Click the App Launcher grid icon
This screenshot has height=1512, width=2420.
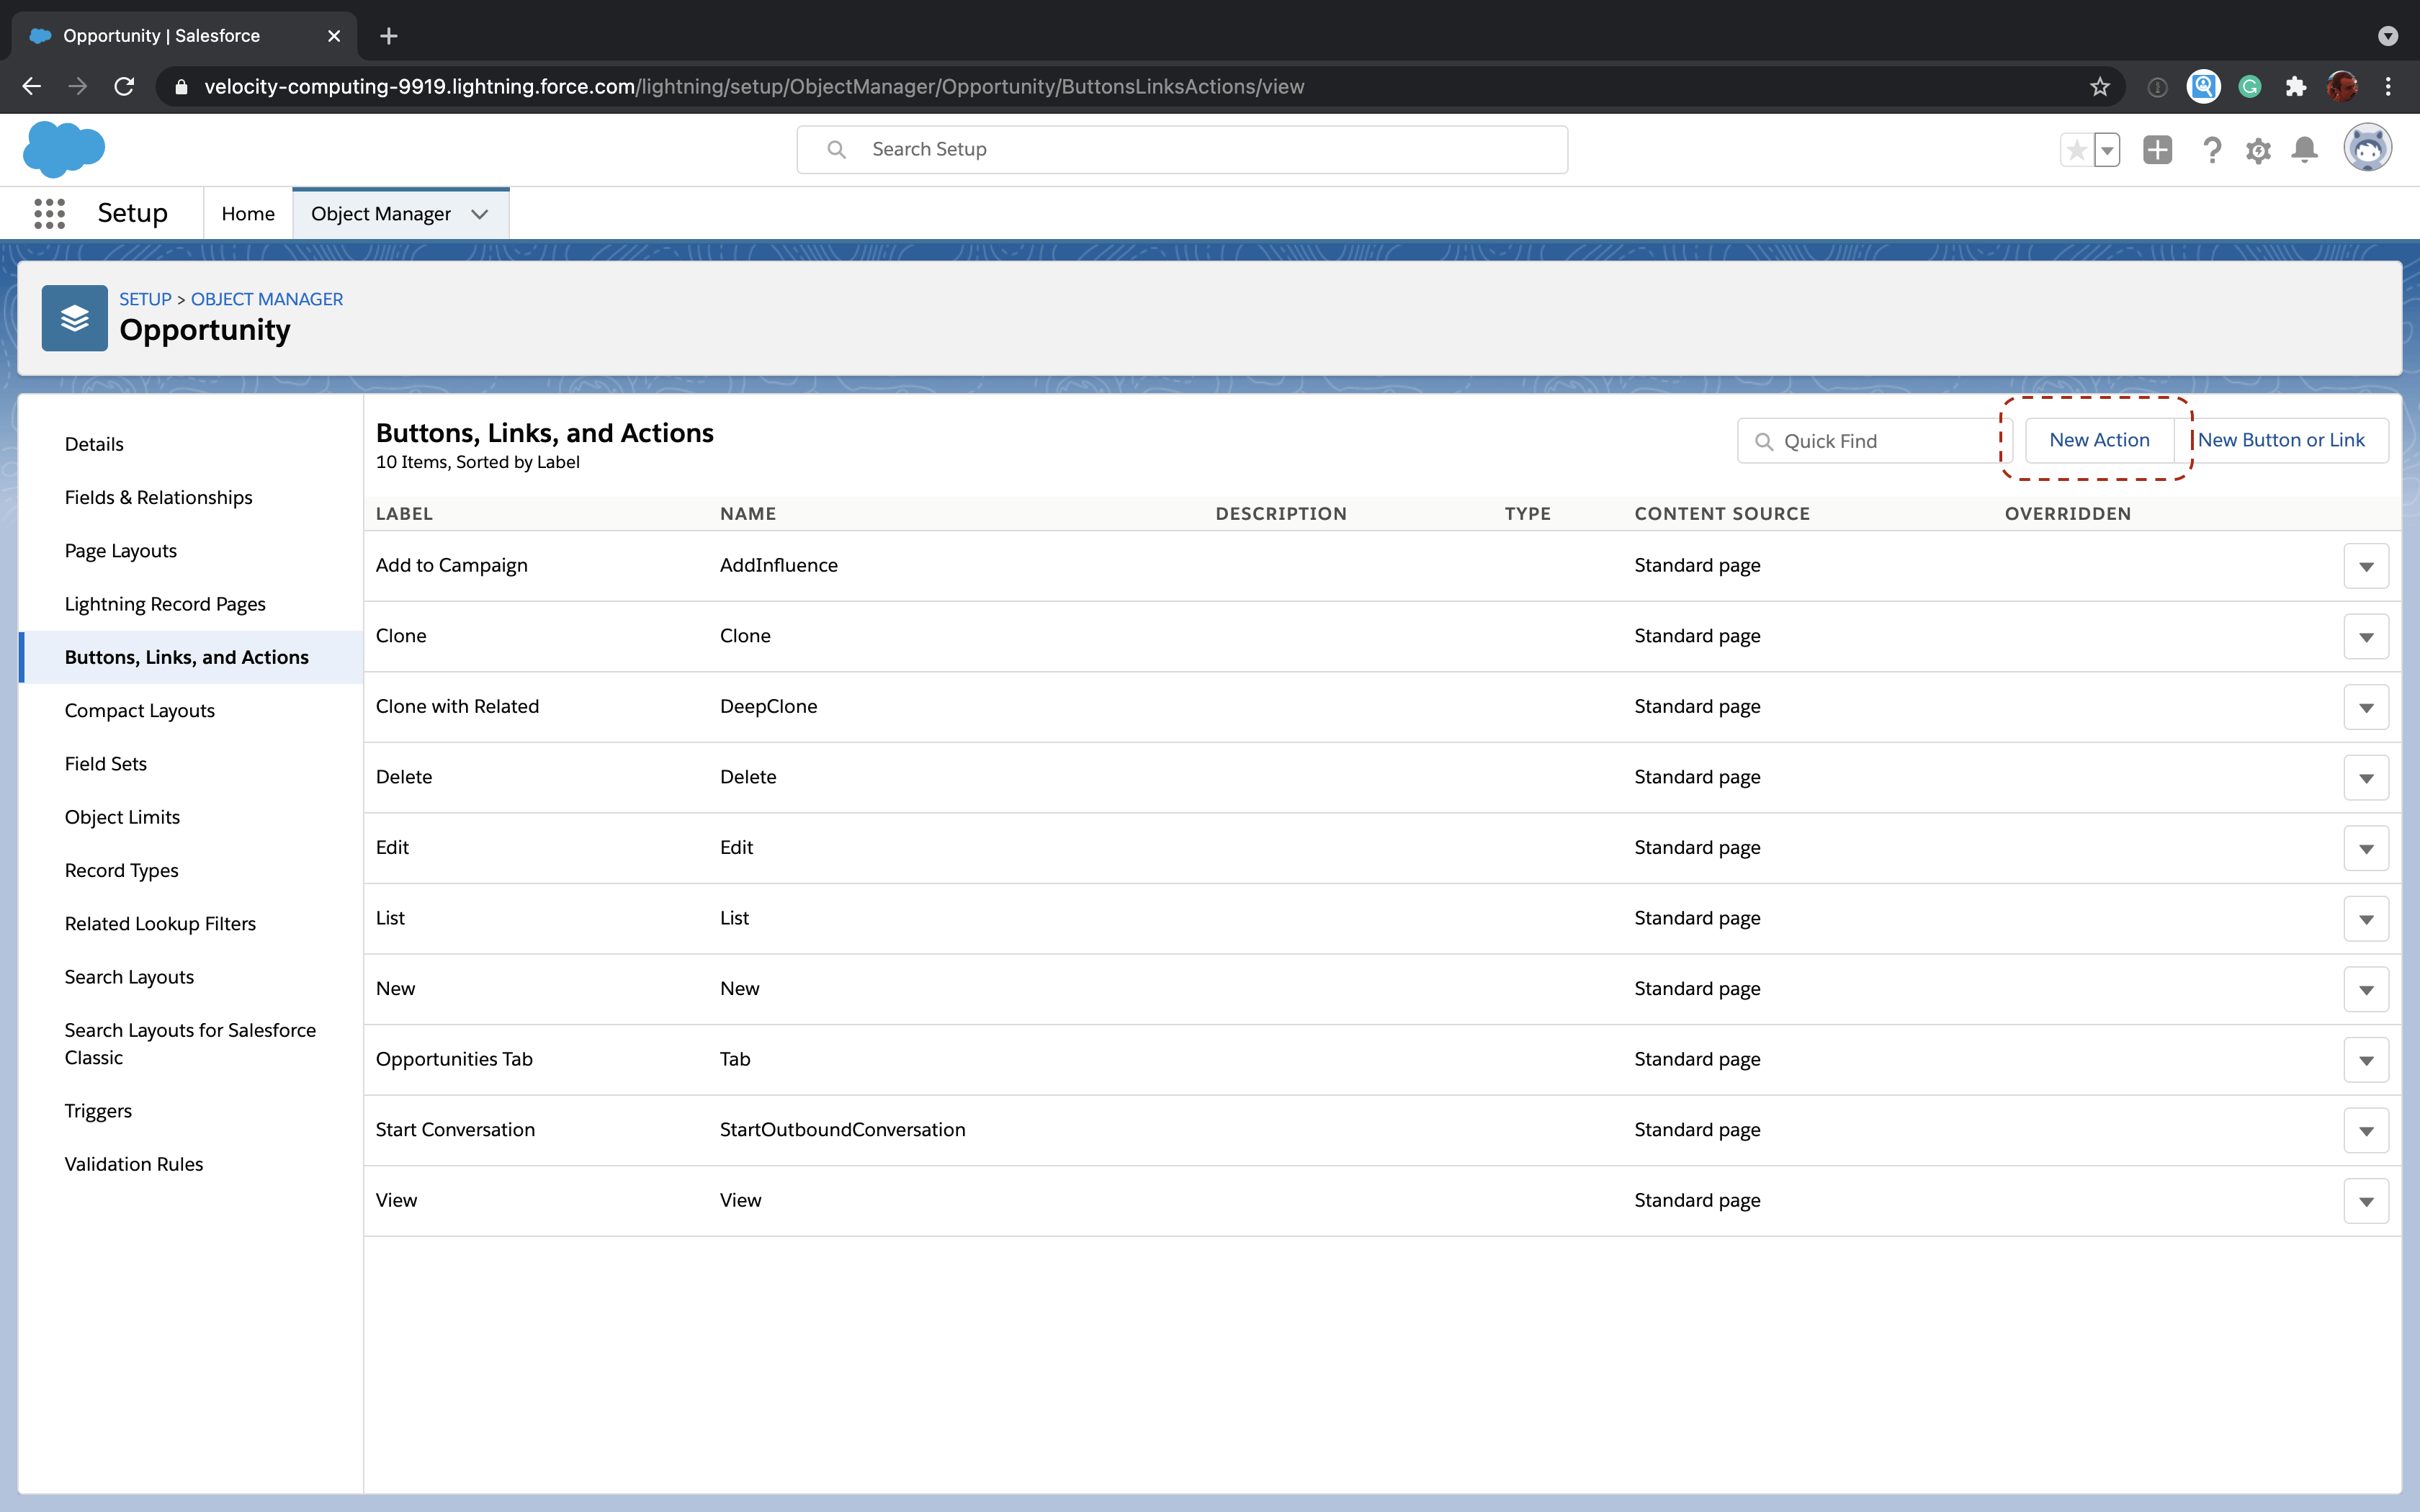49,213
